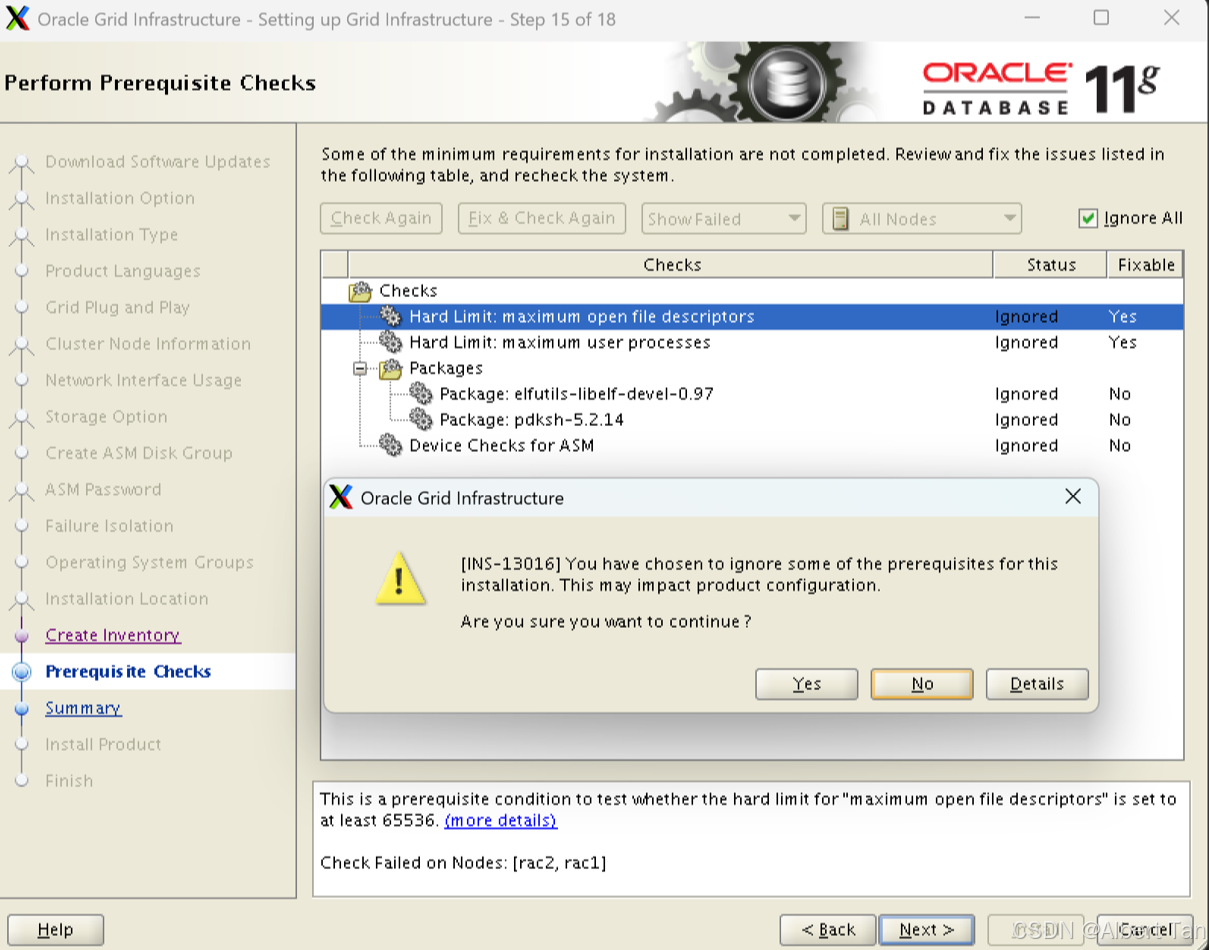Select the Installation Location step
Image resolution: width=1210 pixels, height=950 pixels.
[127, 600]
